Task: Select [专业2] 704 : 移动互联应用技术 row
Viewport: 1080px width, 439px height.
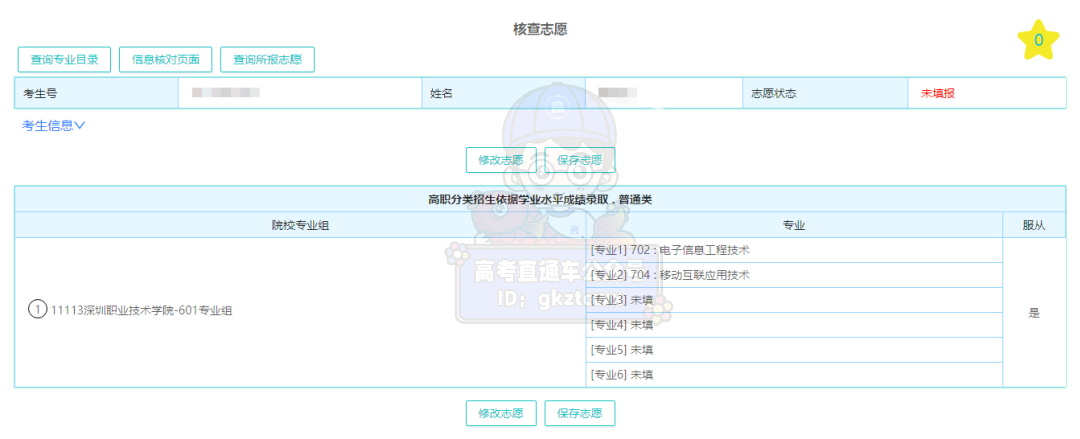Action: 794,275
